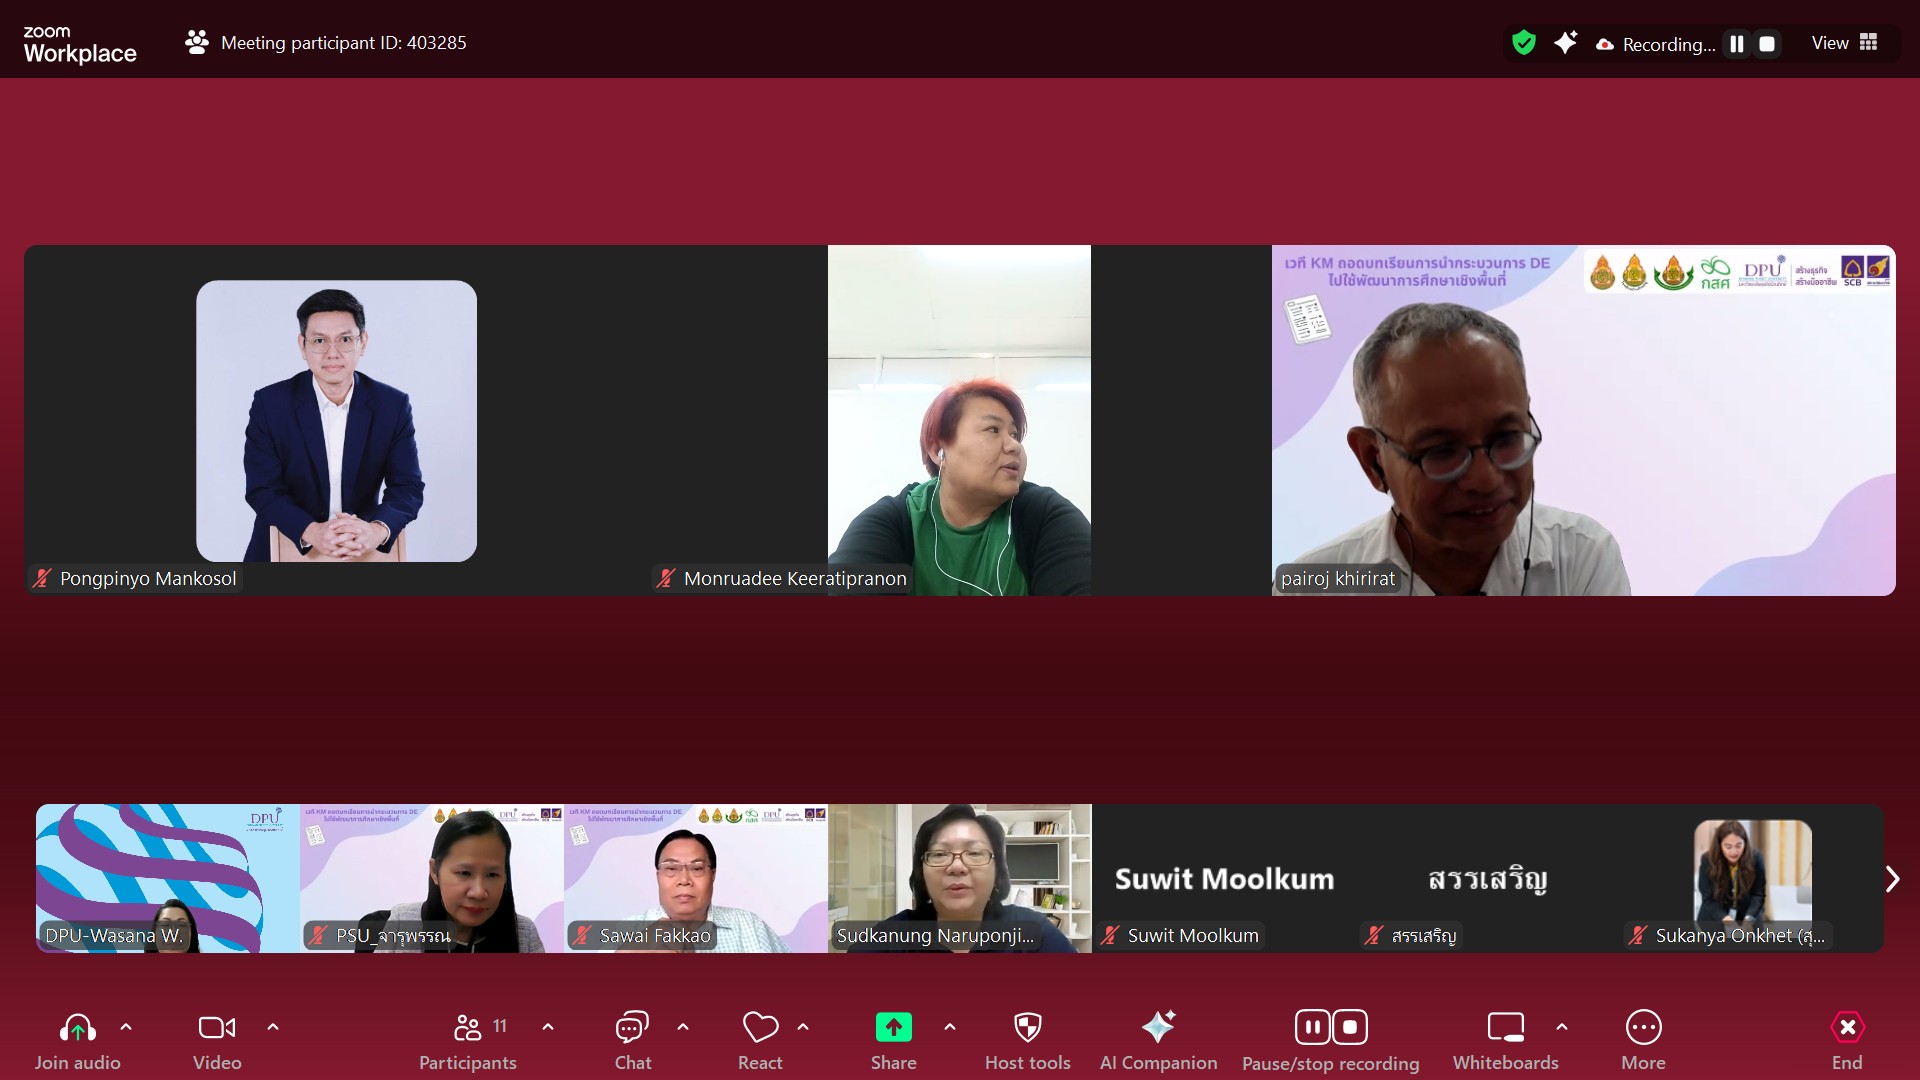Image resolution: width=1920 pixels, height=1080 pixels.
Task: Expand the audio options arrow
Action: (126, 1027)
